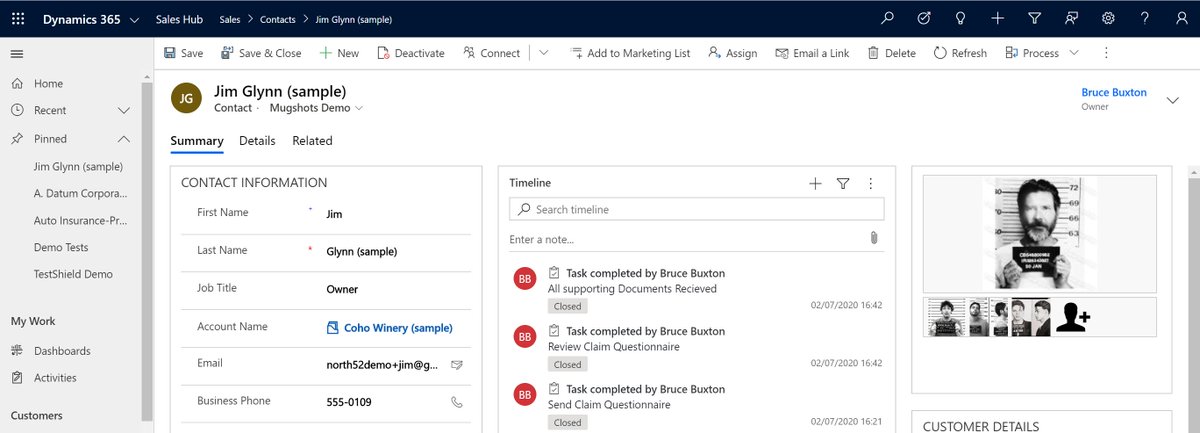1200x433 pixels.
Task: Assign the record to another user
Action: pyautogui.click(x=732, y=54)
